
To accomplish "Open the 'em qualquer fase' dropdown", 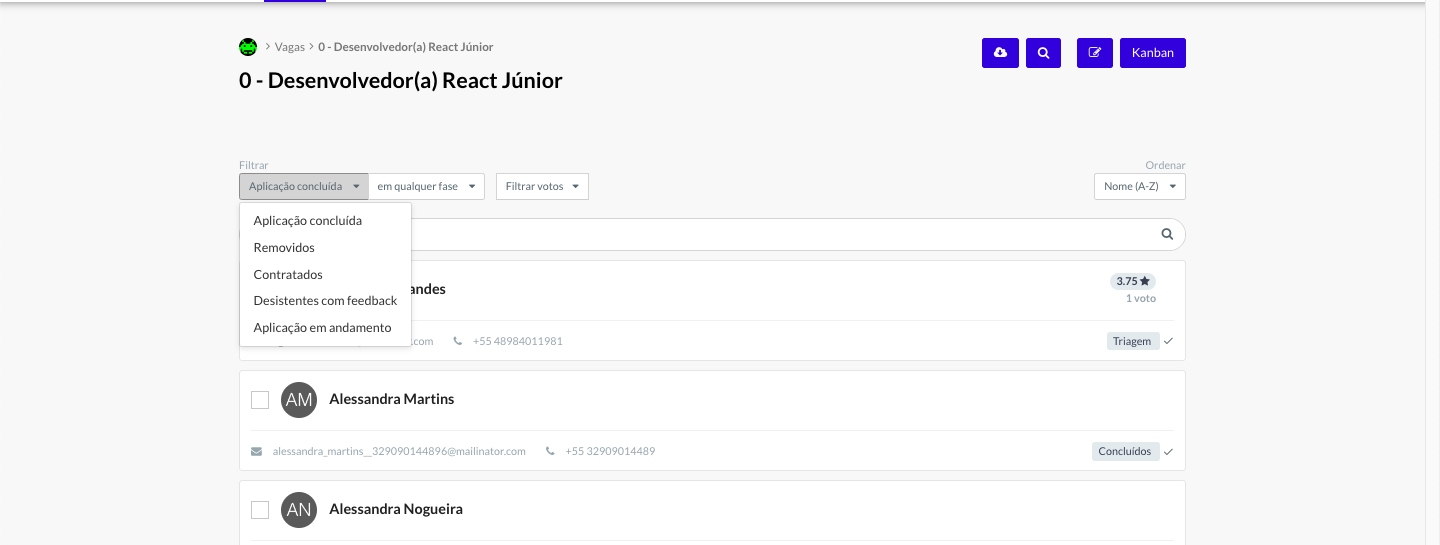I will pyautogui.click(x=426, y=186).
